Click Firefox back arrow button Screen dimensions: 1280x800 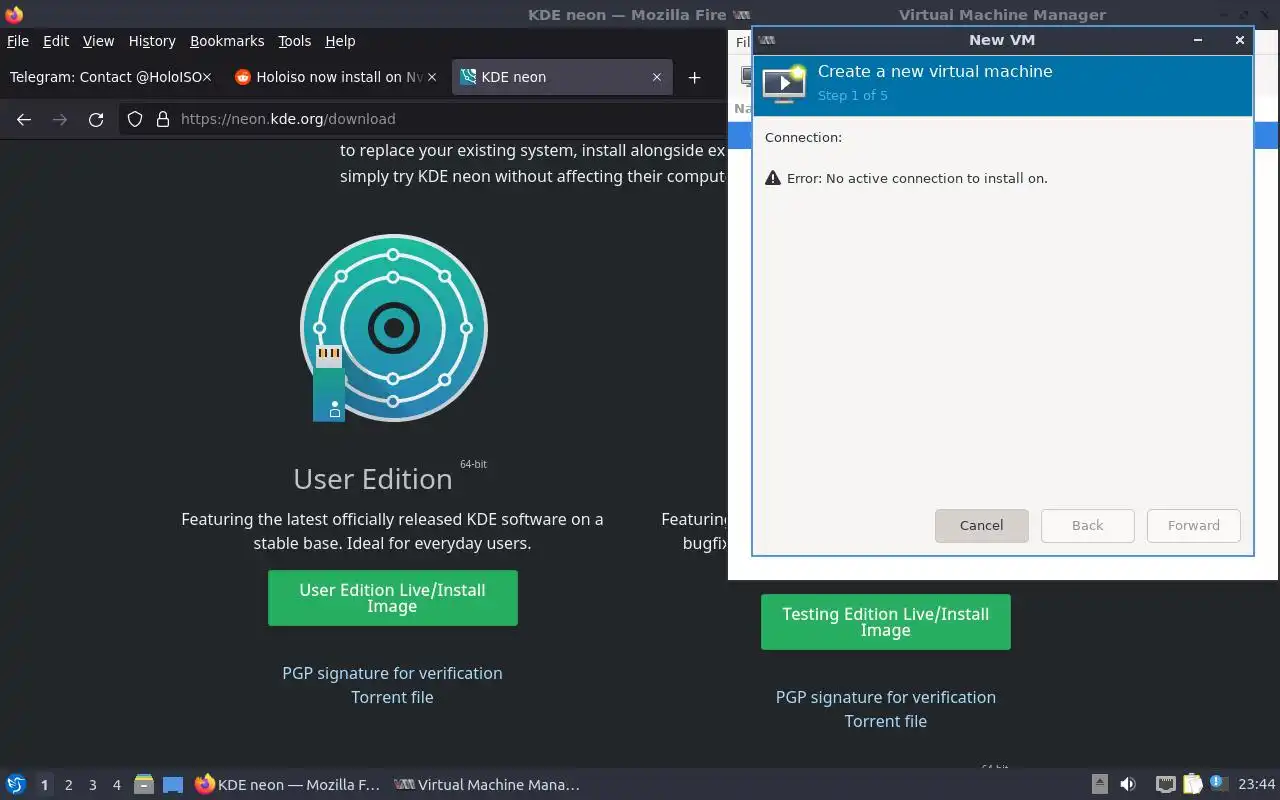coord(24,119)
